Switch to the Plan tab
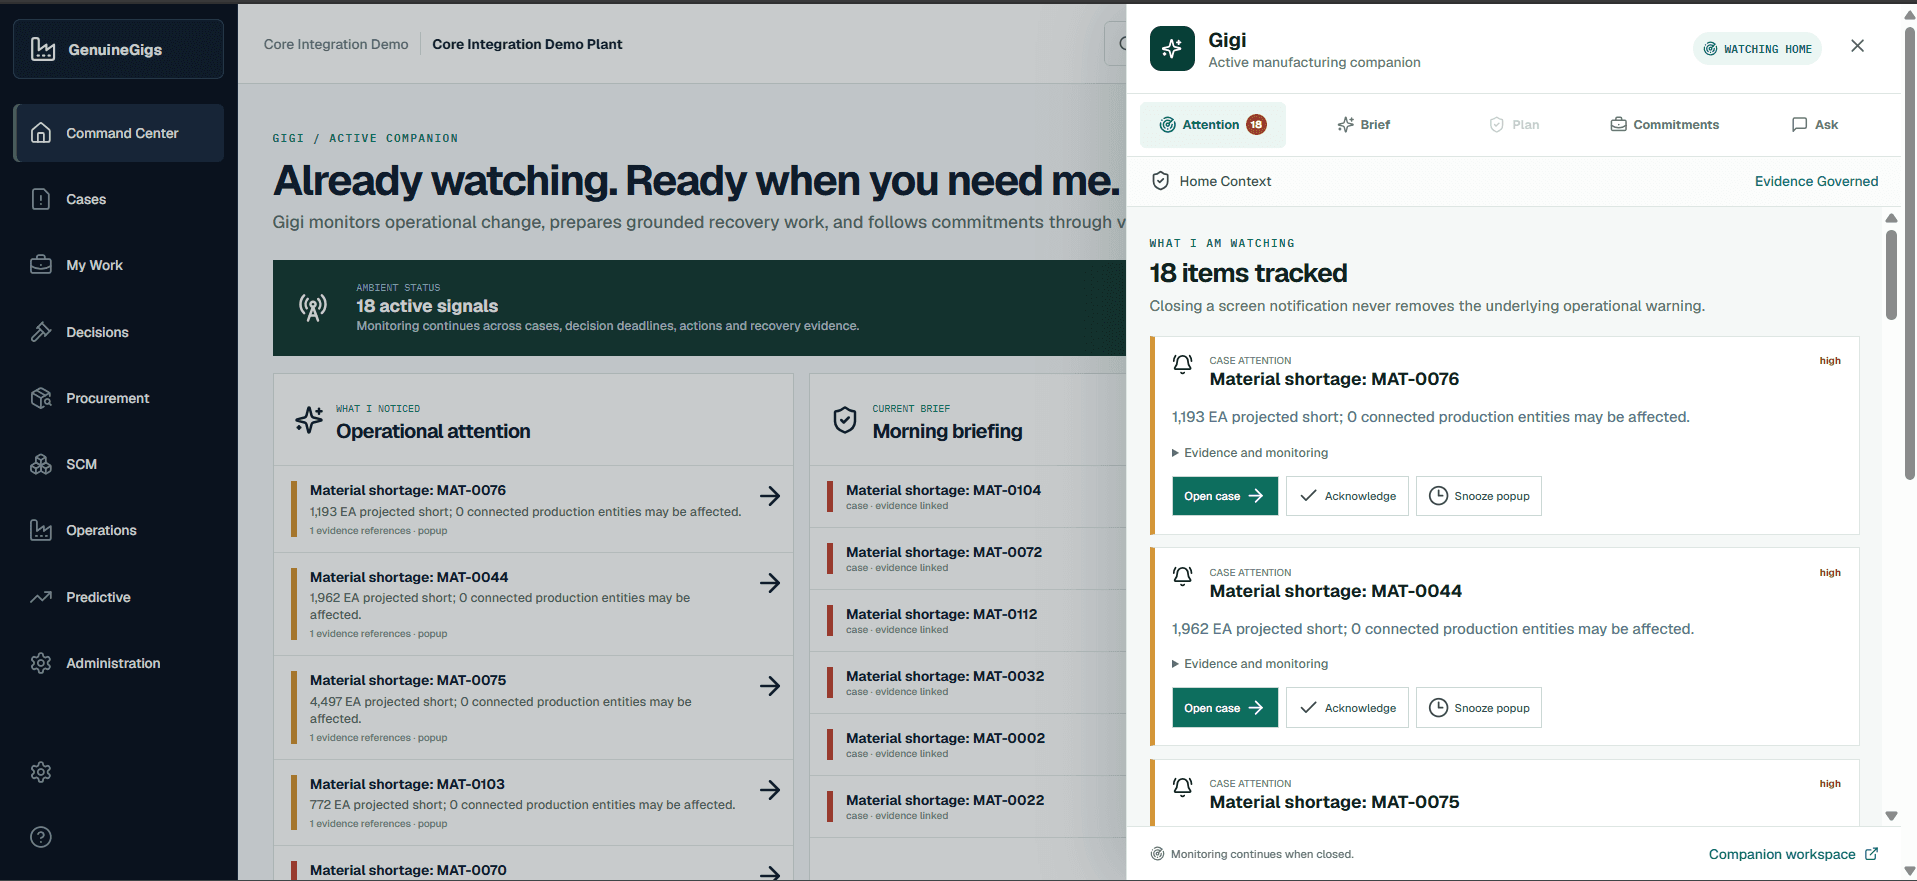 click(1514, 125)
